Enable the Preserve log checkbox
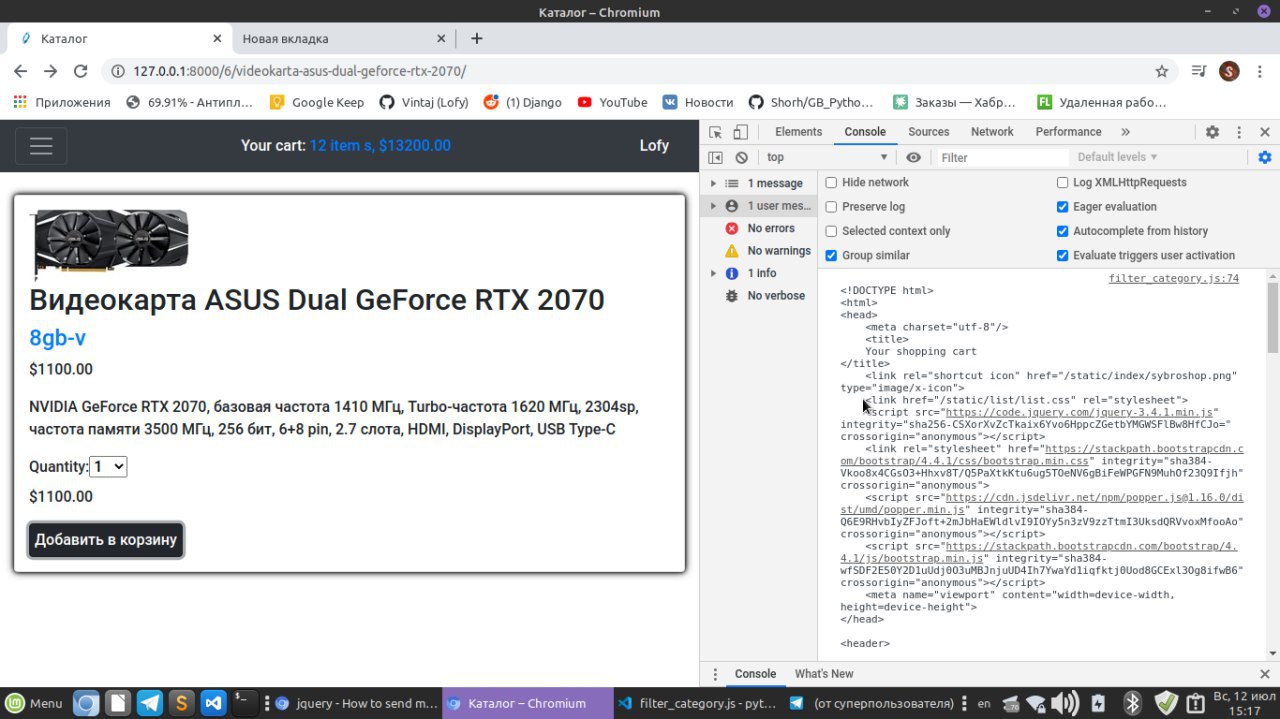This screenshot has height=719, width=1280. pos(831,207)
